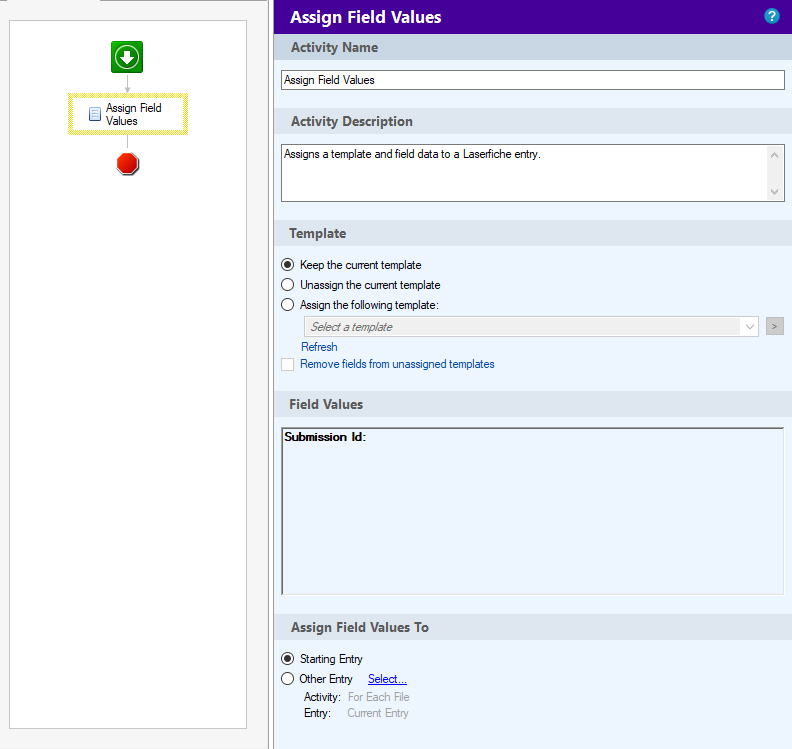Select the Assign Field Values activity icon

[x=94, y=114]
